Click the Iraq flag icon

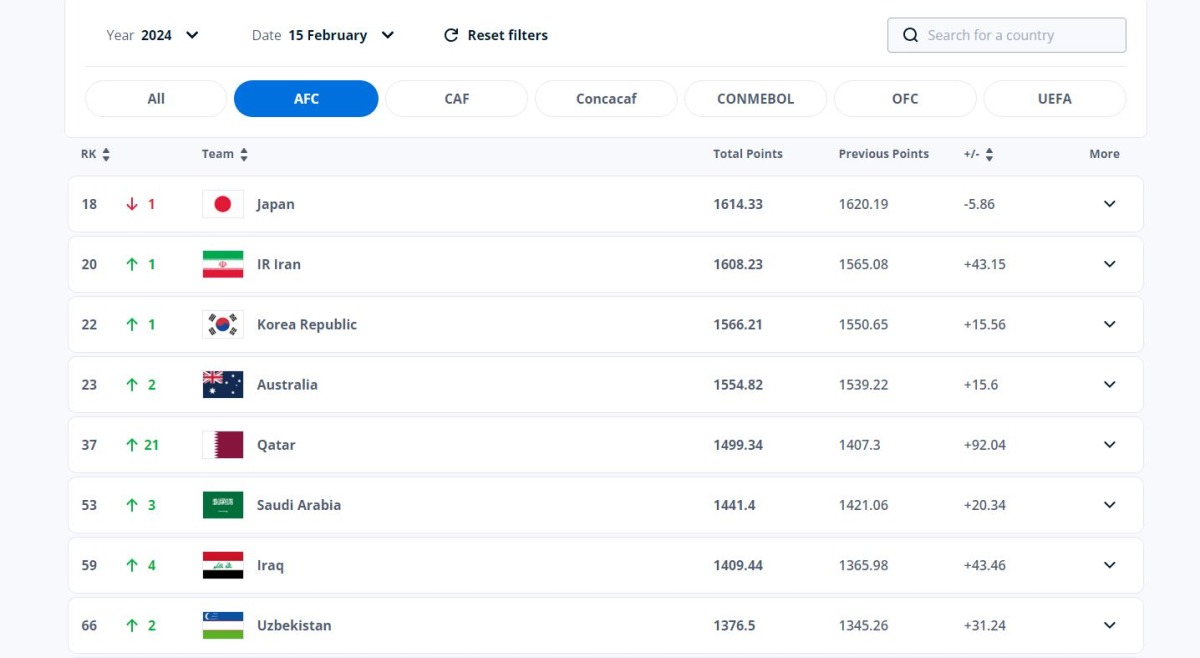[x=222, y=565]
